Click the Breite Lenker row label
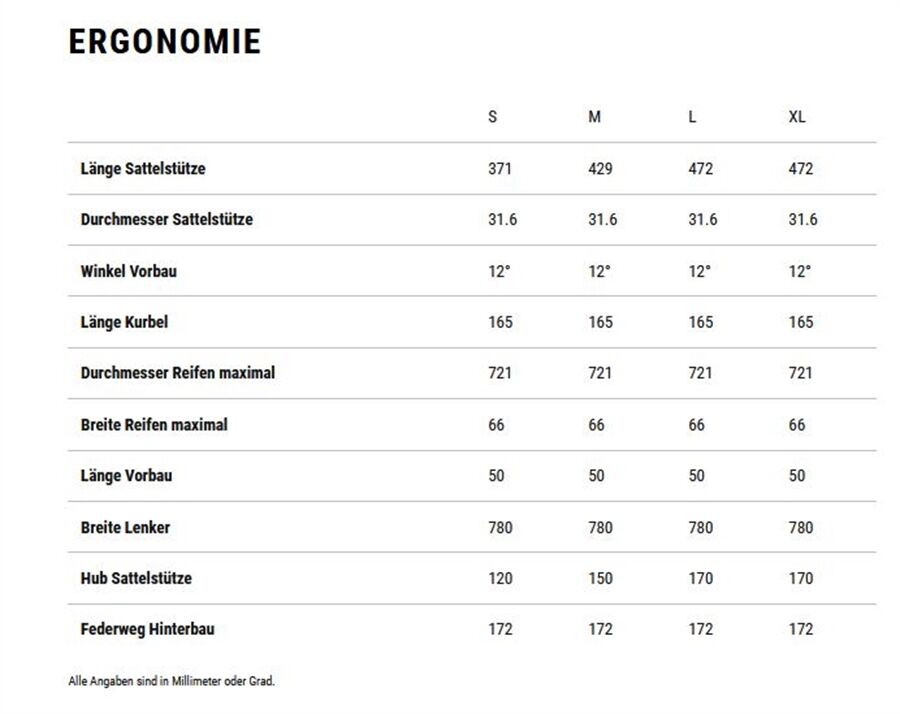 click(x=125, y=527)
